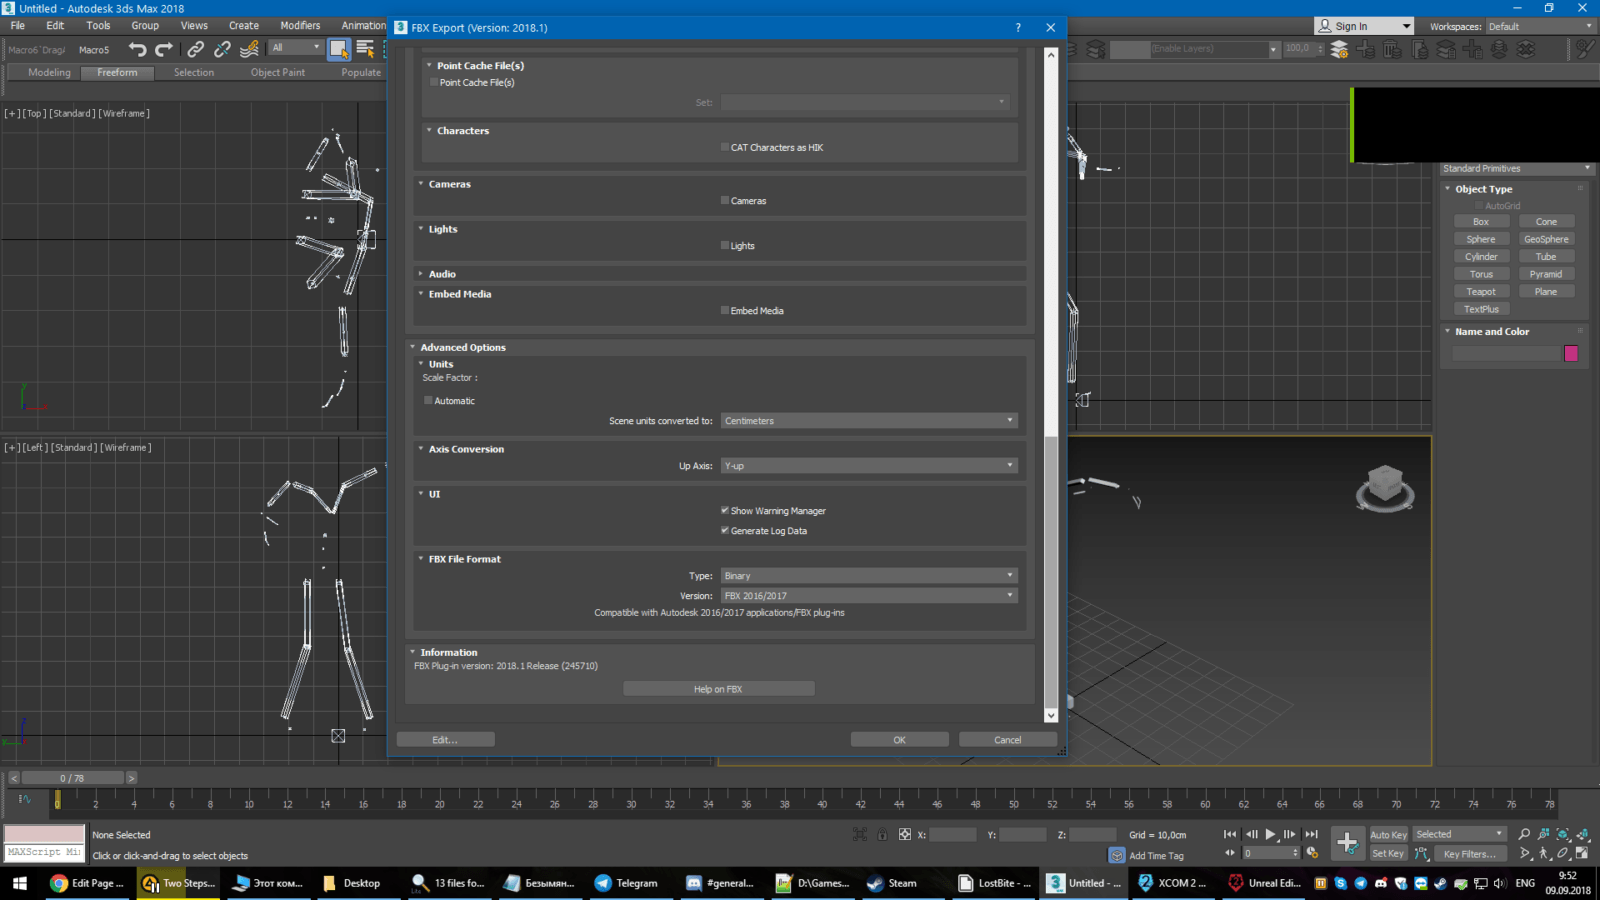
Task: Click the Add Time Tag icon
Action: 1117,855
